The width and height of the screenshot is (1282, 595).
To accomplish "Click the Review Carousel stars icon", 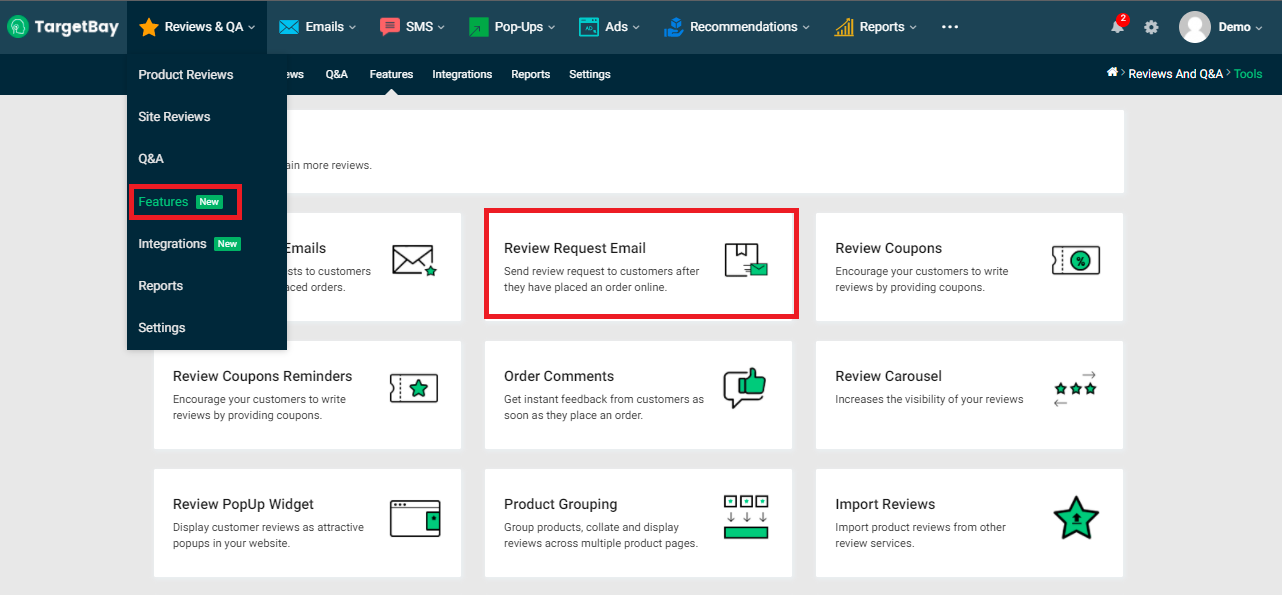I will pos(1075,388).
